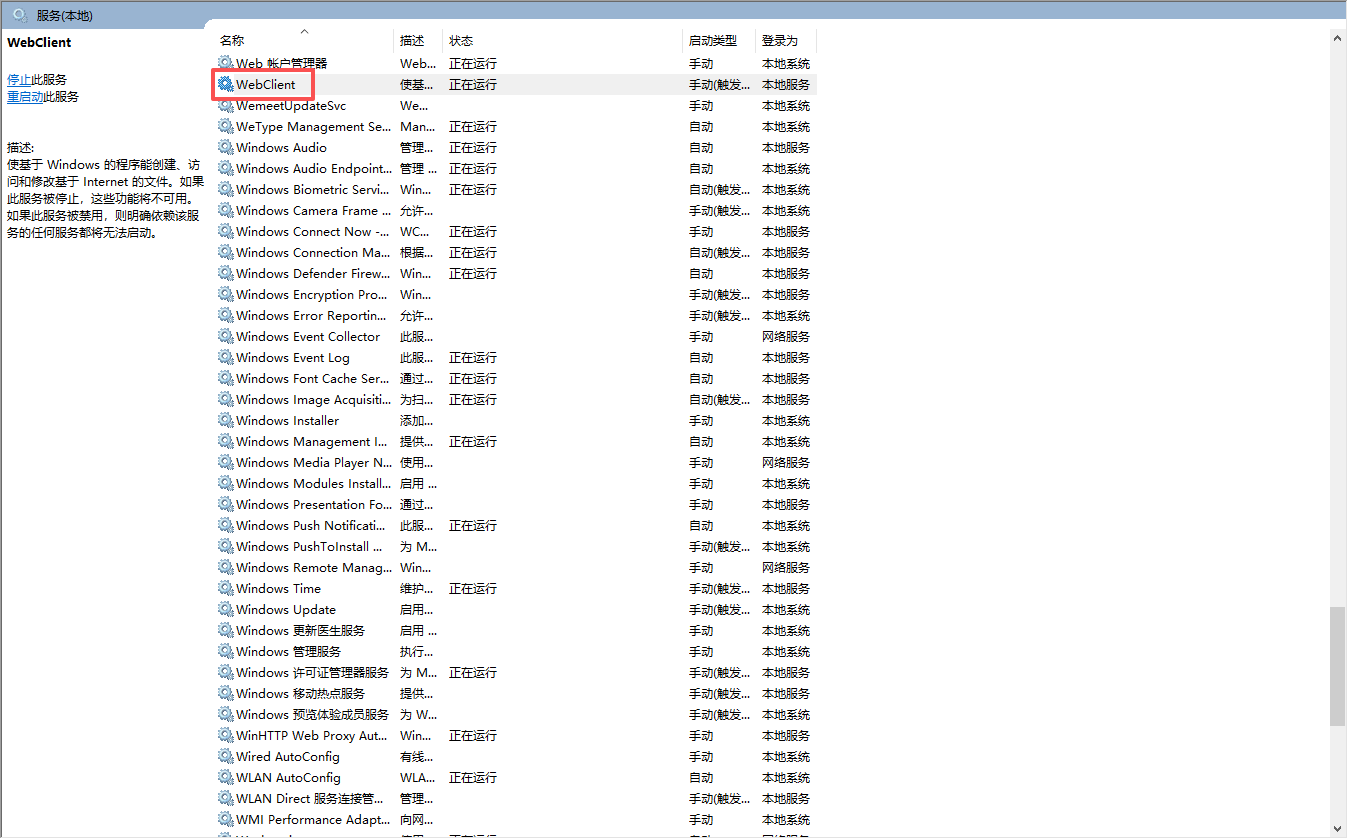1348x839 pixels.
Task: Click the gear icon next to Windows Audio
Action: pyautogui.click(x=226, y=148)
